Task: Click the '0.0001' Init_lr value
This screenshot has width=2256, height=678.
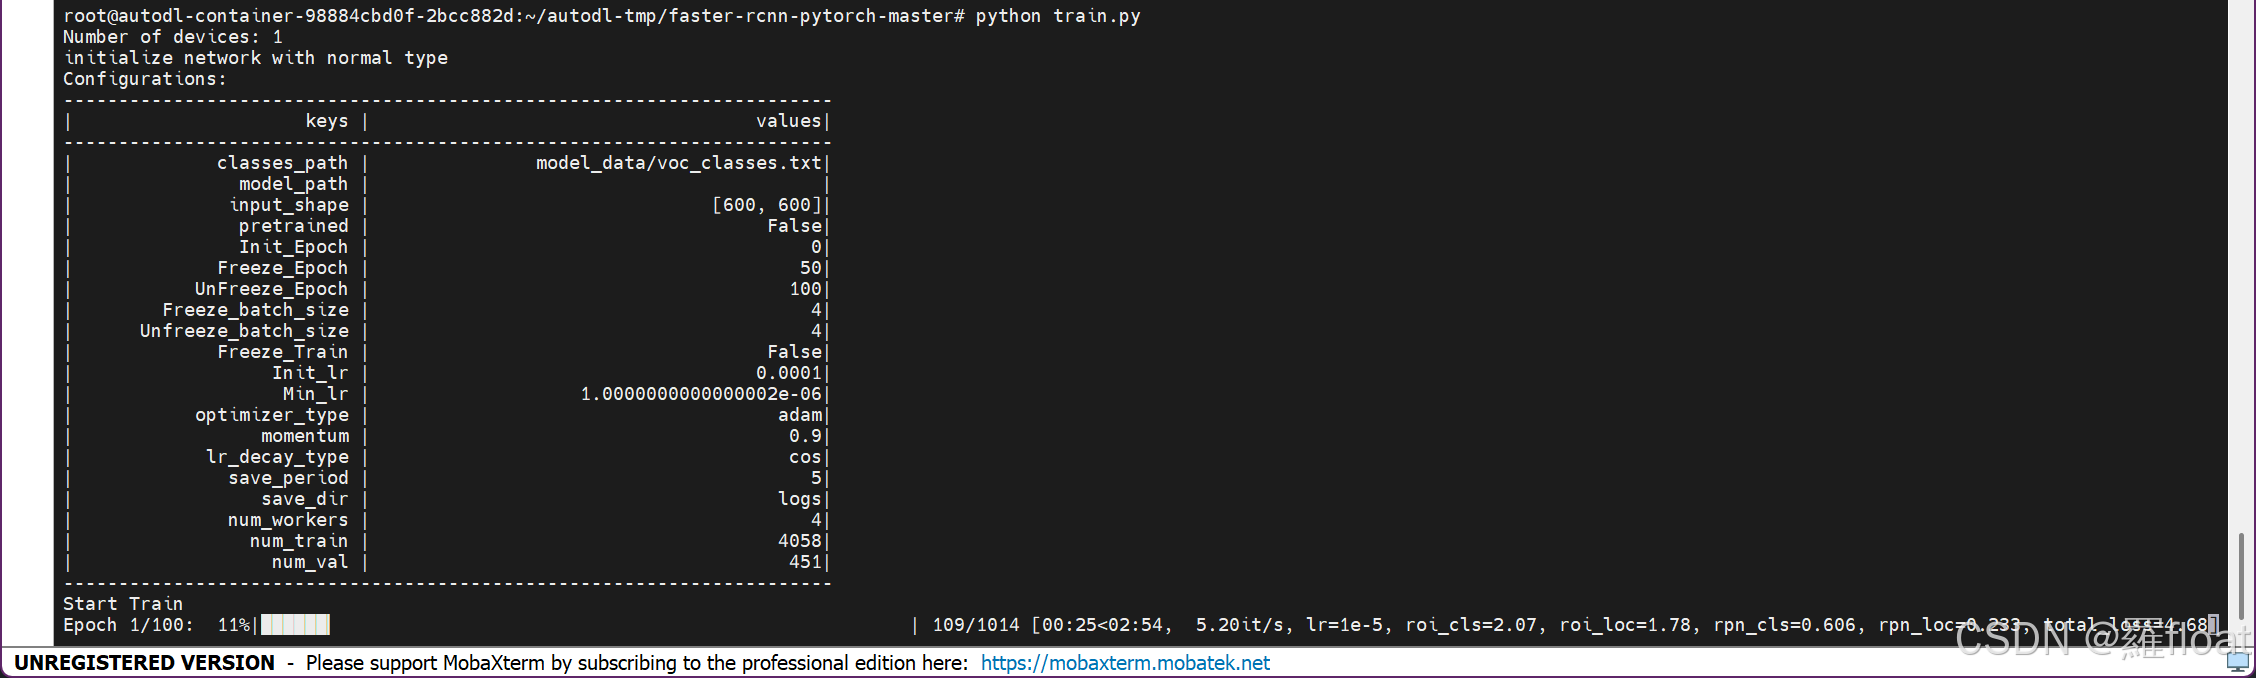Action: [789, 373]
